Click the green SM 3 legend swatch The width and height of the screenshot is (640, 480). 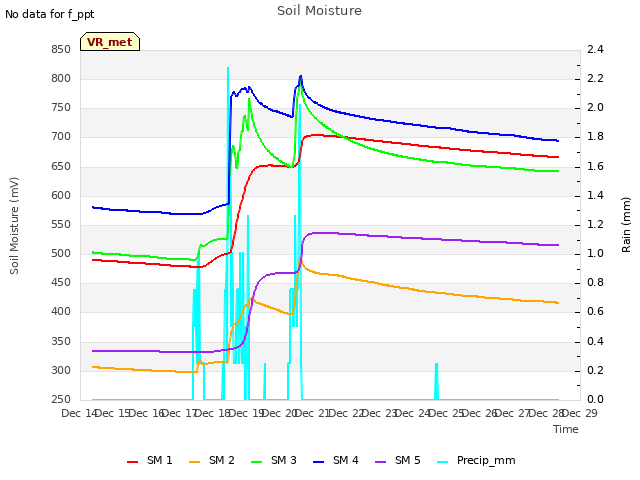point(257,462)
